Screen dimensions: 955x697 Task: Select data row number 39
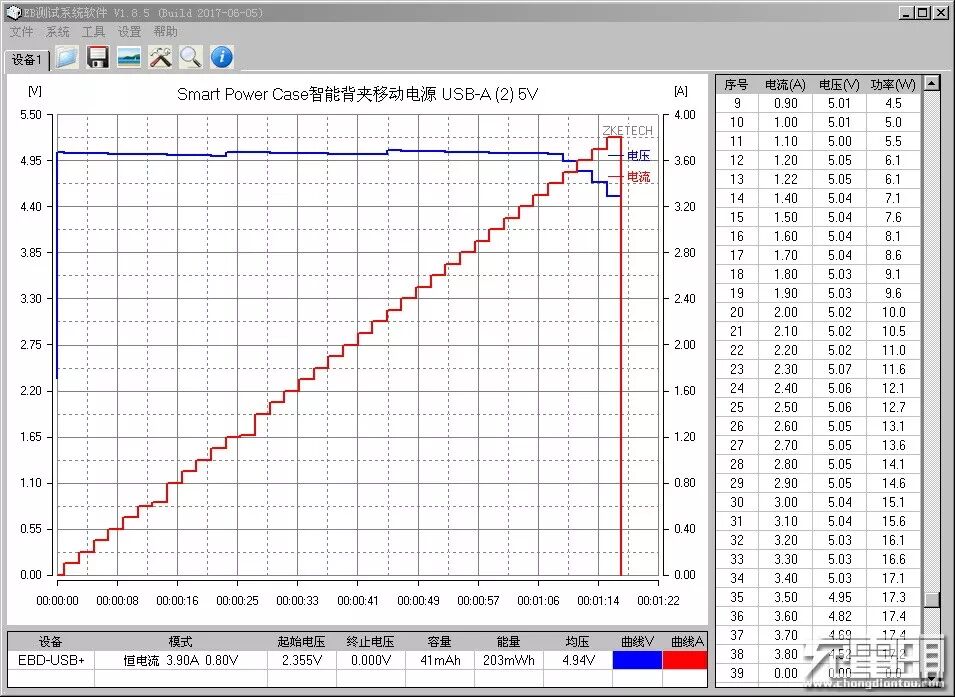(x=819, y=673)
